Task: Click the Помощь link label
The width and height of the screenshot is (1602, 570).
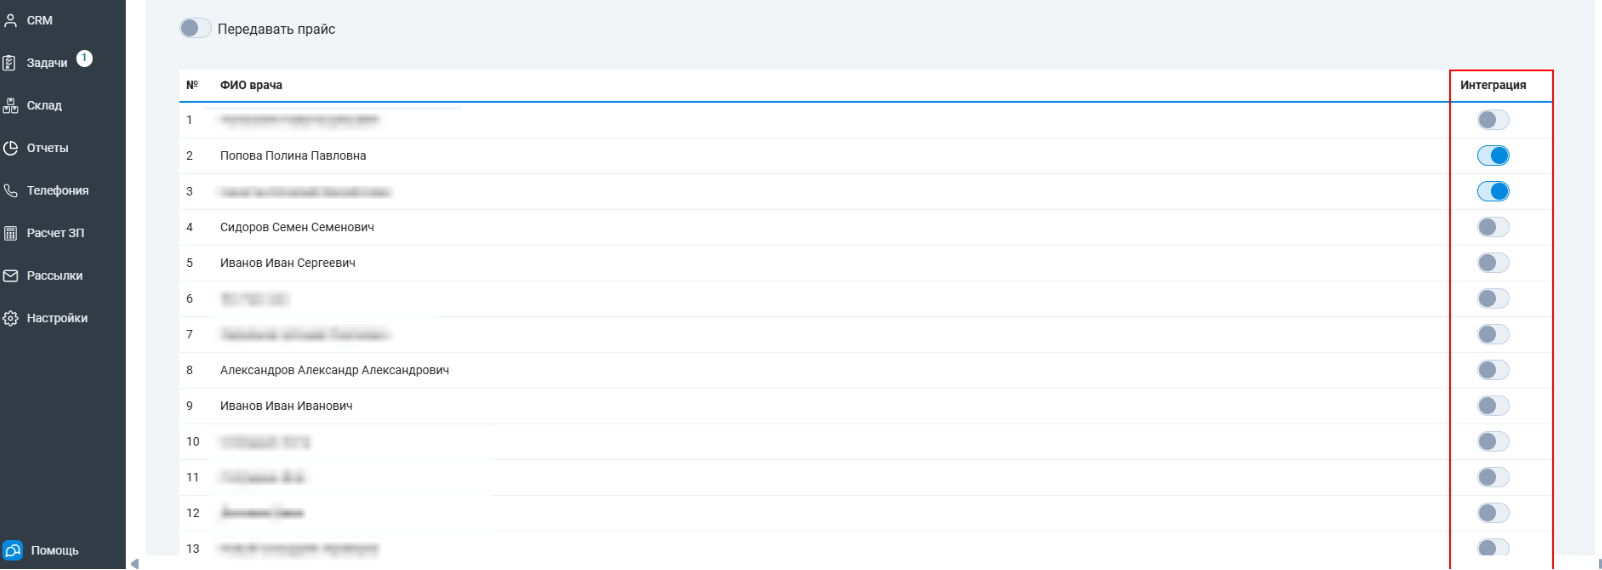Action: (55, 550)
